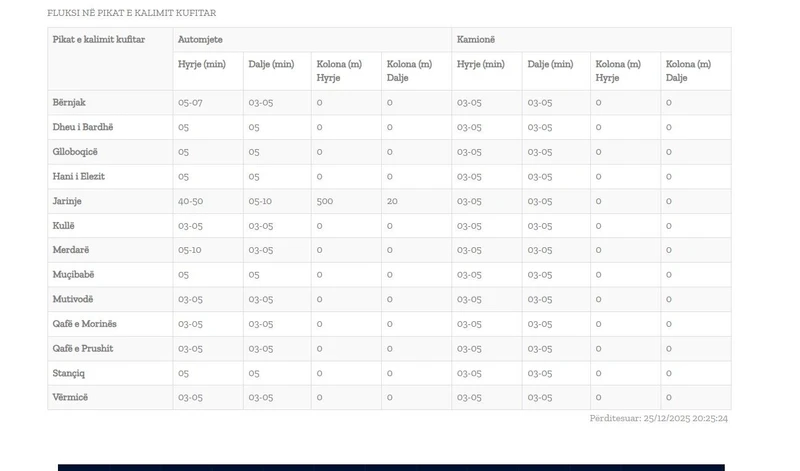Viewport: 800px width, 471px height.
Task: Select the Automjete column group header
Action: click(x=200, y=39)
